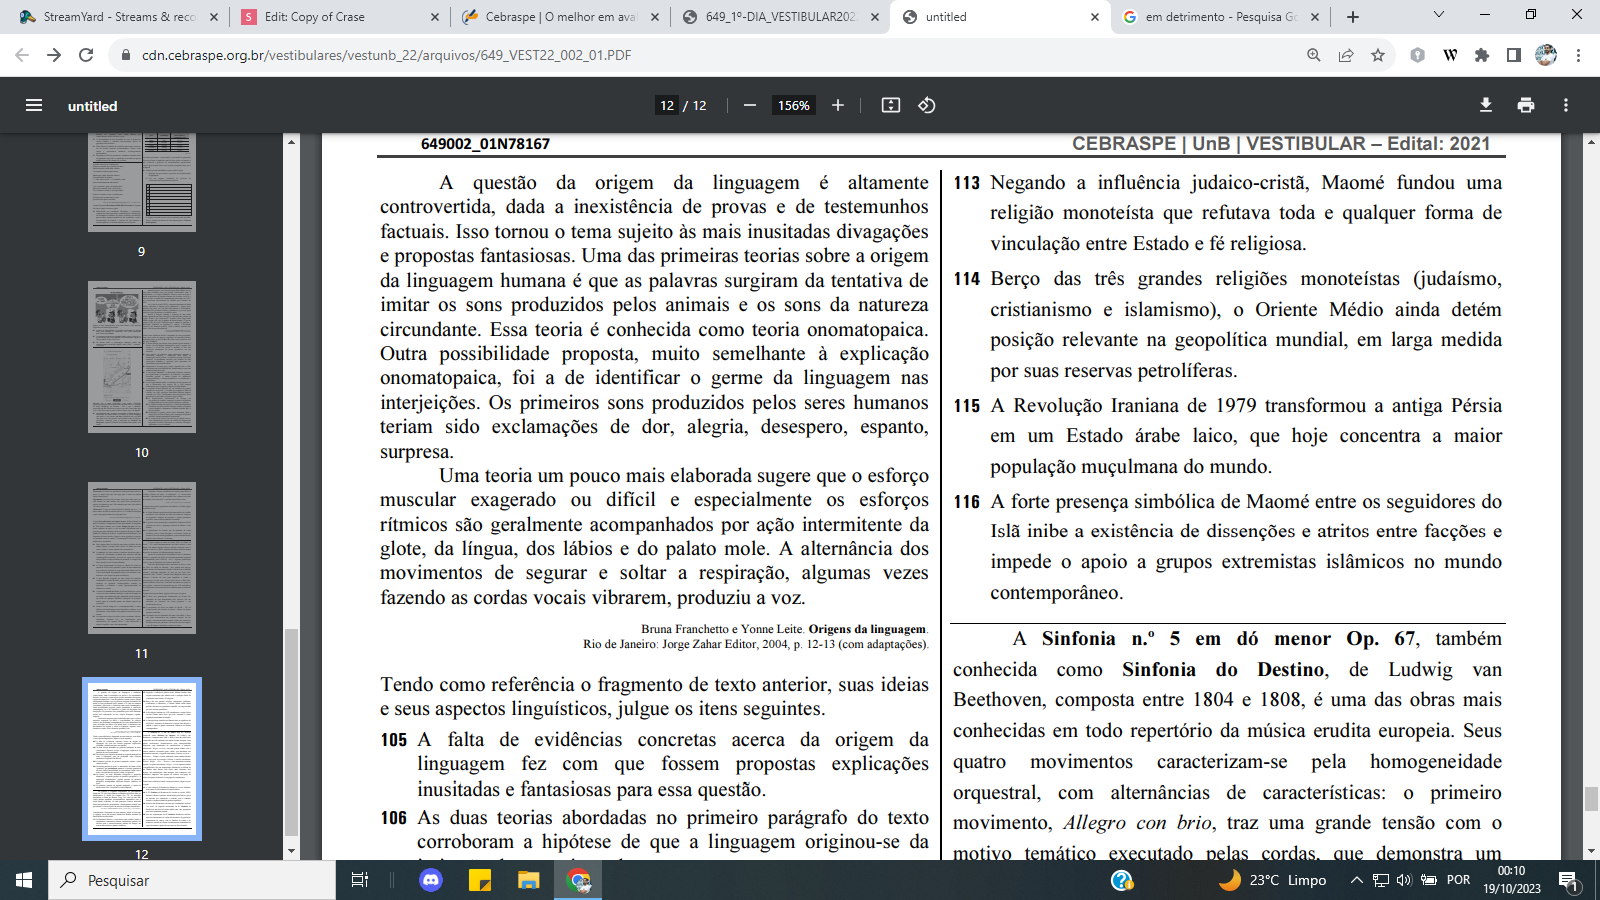
Task: Open the clock showing 00:10
Action: [1511, 880]
